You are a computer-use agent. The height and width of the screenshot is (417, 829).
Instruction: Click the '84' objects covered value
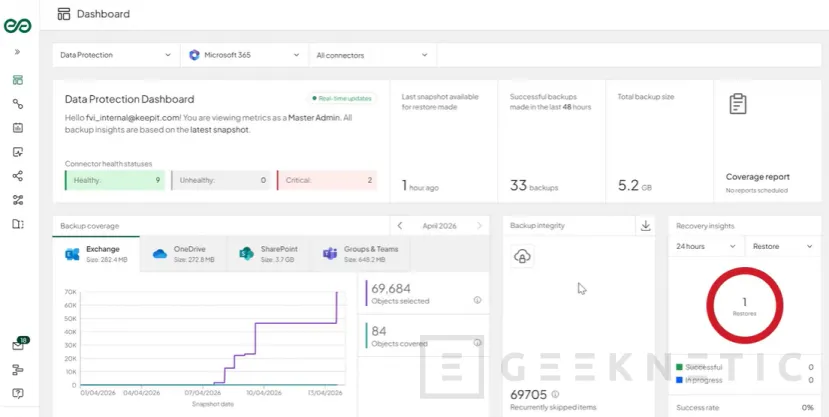pos(379,331)
